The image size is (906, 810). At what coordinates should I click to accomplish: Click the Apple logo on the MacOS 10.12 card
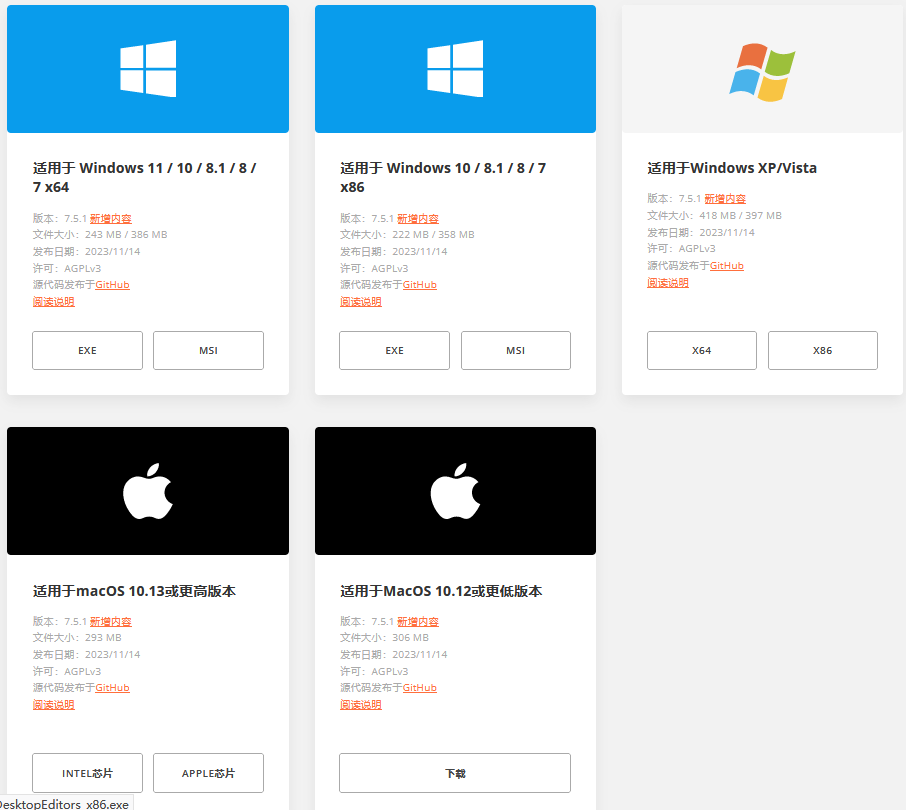(x=455, y=491)
